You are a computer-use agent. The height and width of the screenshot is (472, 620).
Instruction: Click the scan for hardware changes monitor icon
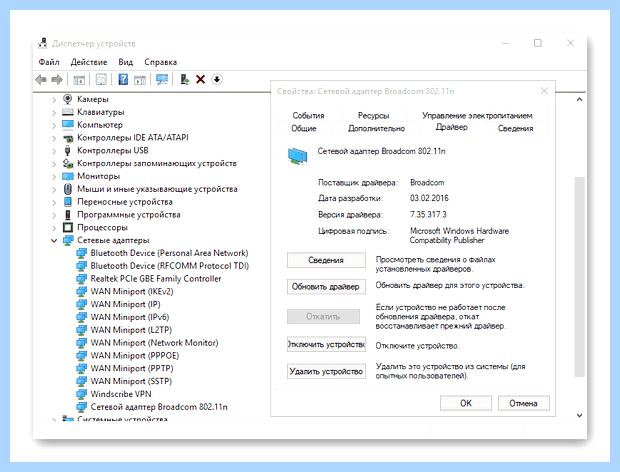pyautogui.click(x=162, y=79)
